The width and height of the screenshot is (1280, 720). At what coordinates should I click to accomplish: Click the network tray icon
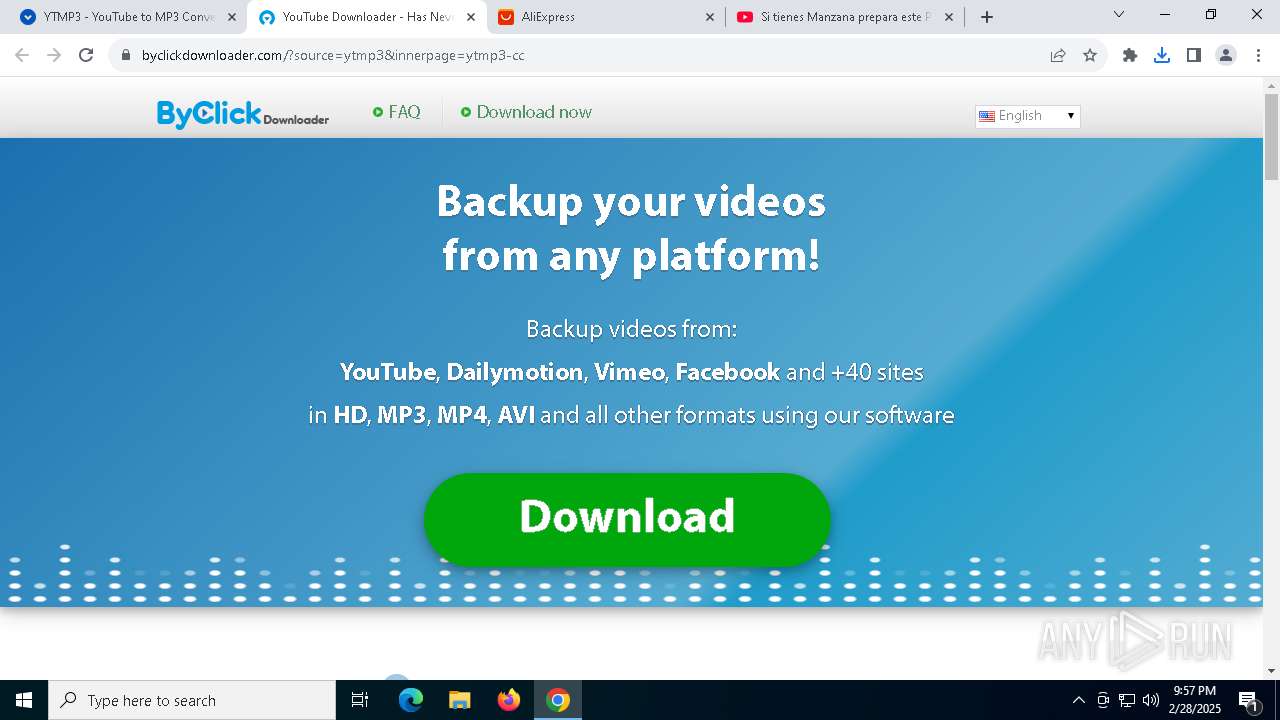(1127, 700)
